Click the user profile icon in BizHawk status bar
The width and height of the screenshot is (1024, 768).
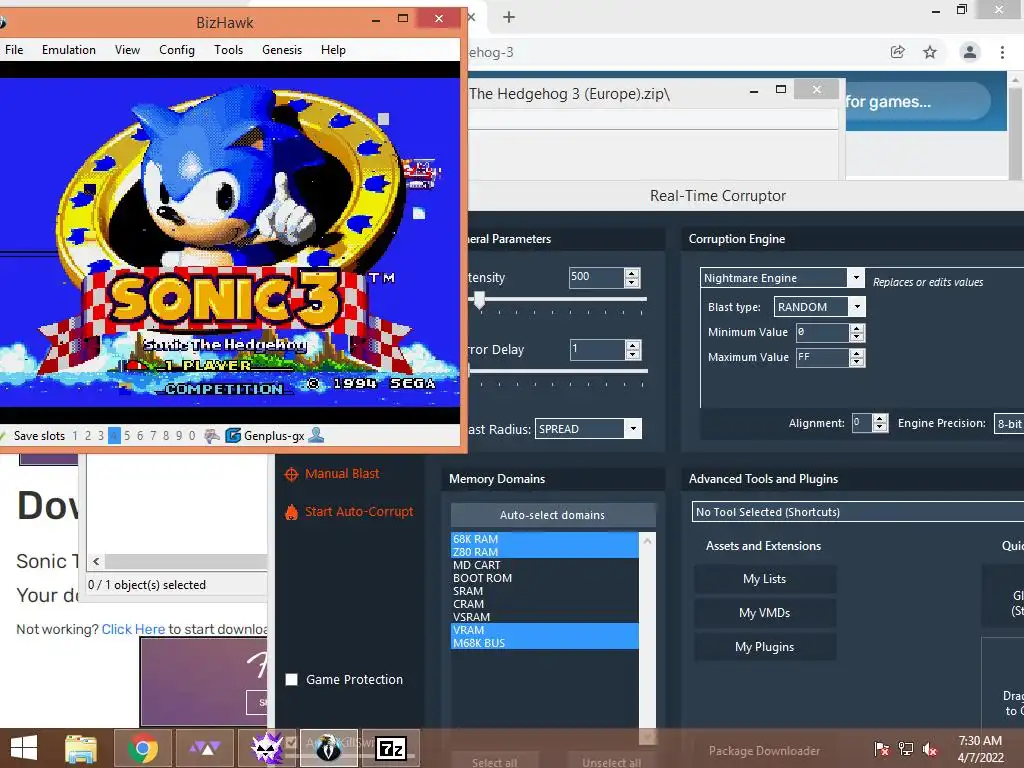316,435
